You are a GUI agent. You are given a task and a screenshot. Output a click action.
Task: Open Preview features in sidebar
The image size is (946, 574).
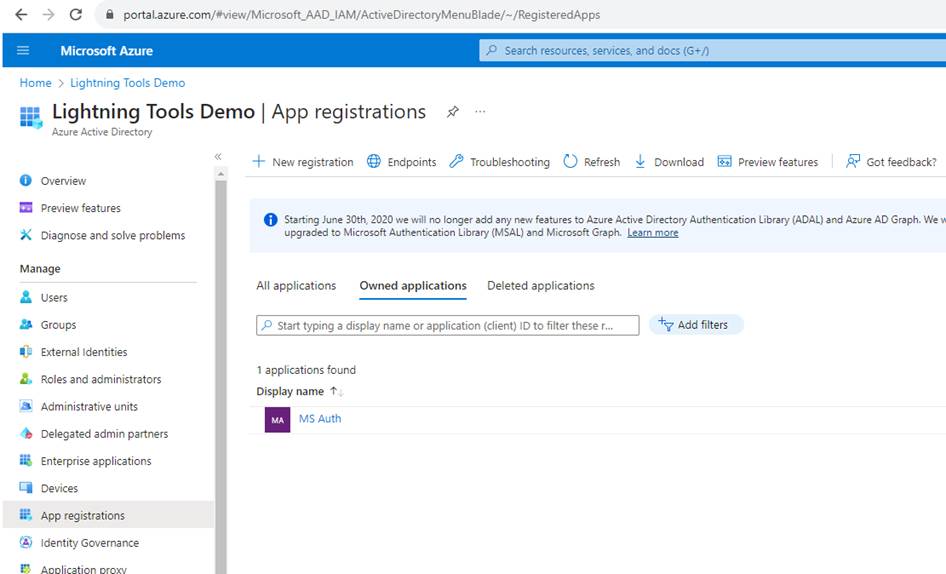coord(80,208)
